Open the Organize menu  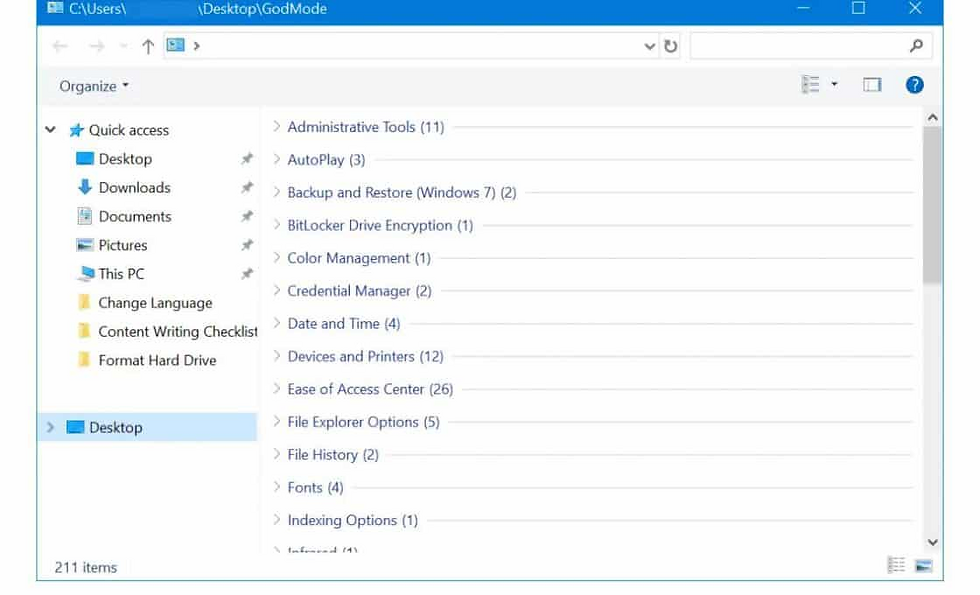pyautogui.click(x=94, y=86)
